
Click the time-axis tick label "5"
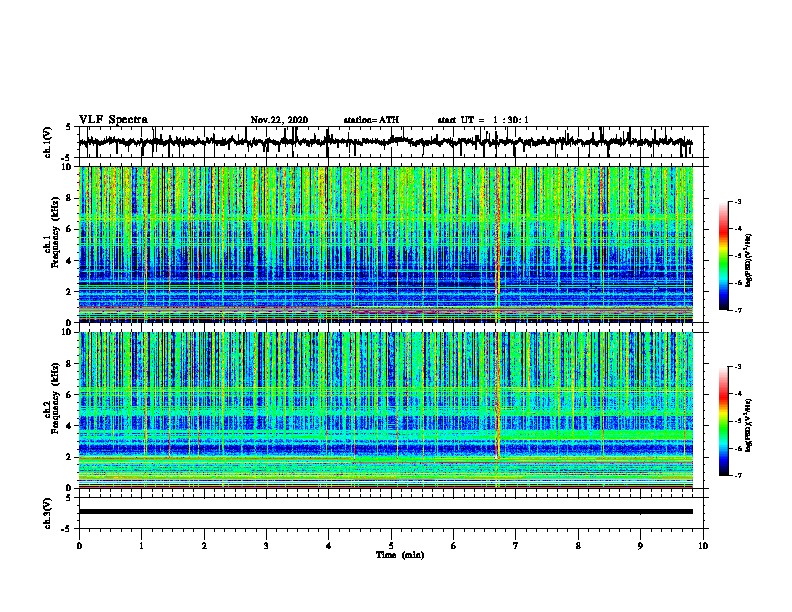coord(391,546)
